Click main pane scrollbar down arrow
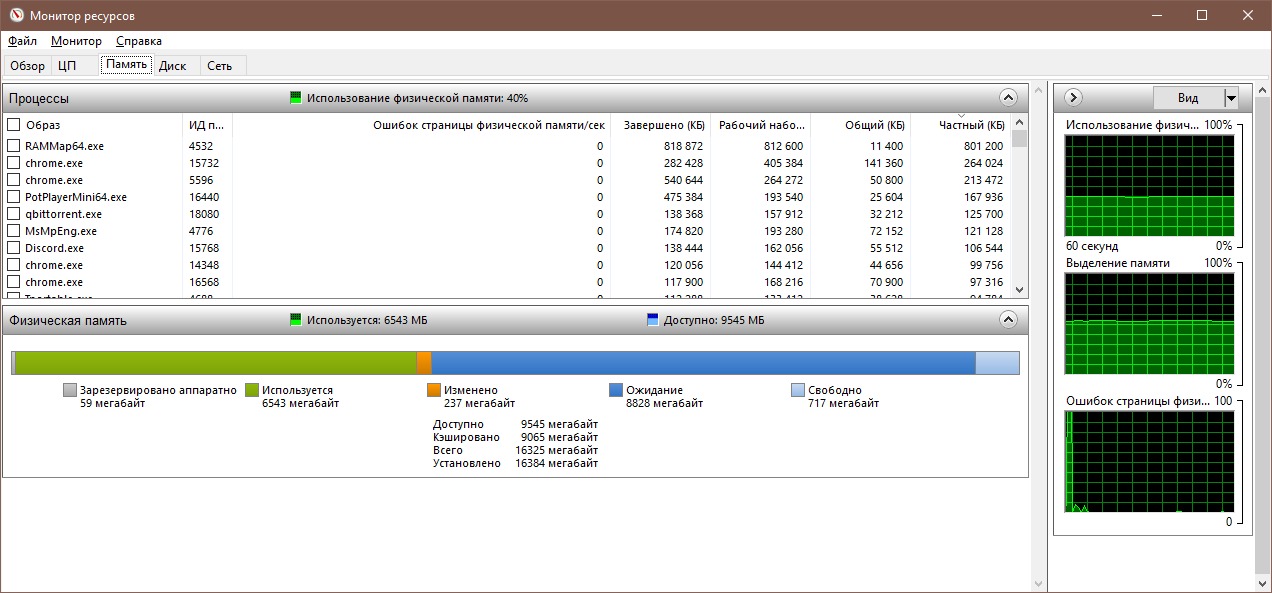Image resolution: width=1272 pixels, height=593 pixels. (1037, 584)
